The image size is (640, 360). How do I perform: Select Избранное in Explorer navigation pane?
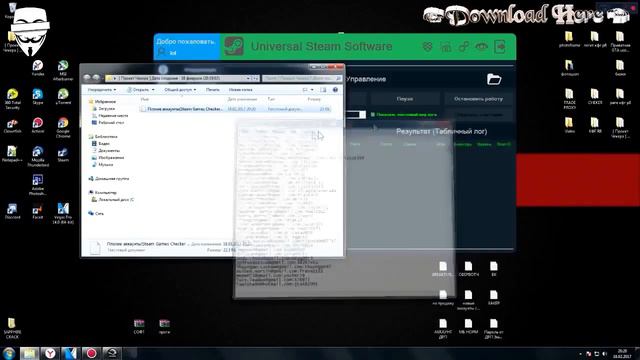102,101
